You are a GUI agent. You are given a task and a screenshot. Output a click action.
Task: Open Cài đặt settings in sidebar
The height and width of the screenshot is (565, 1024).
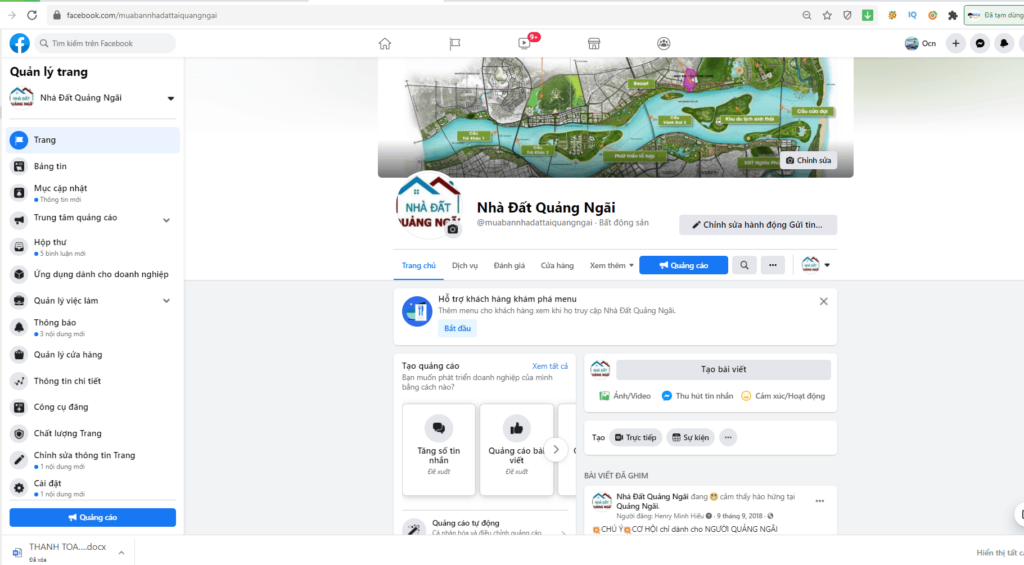pyautogui.click(x=93, y=488)
